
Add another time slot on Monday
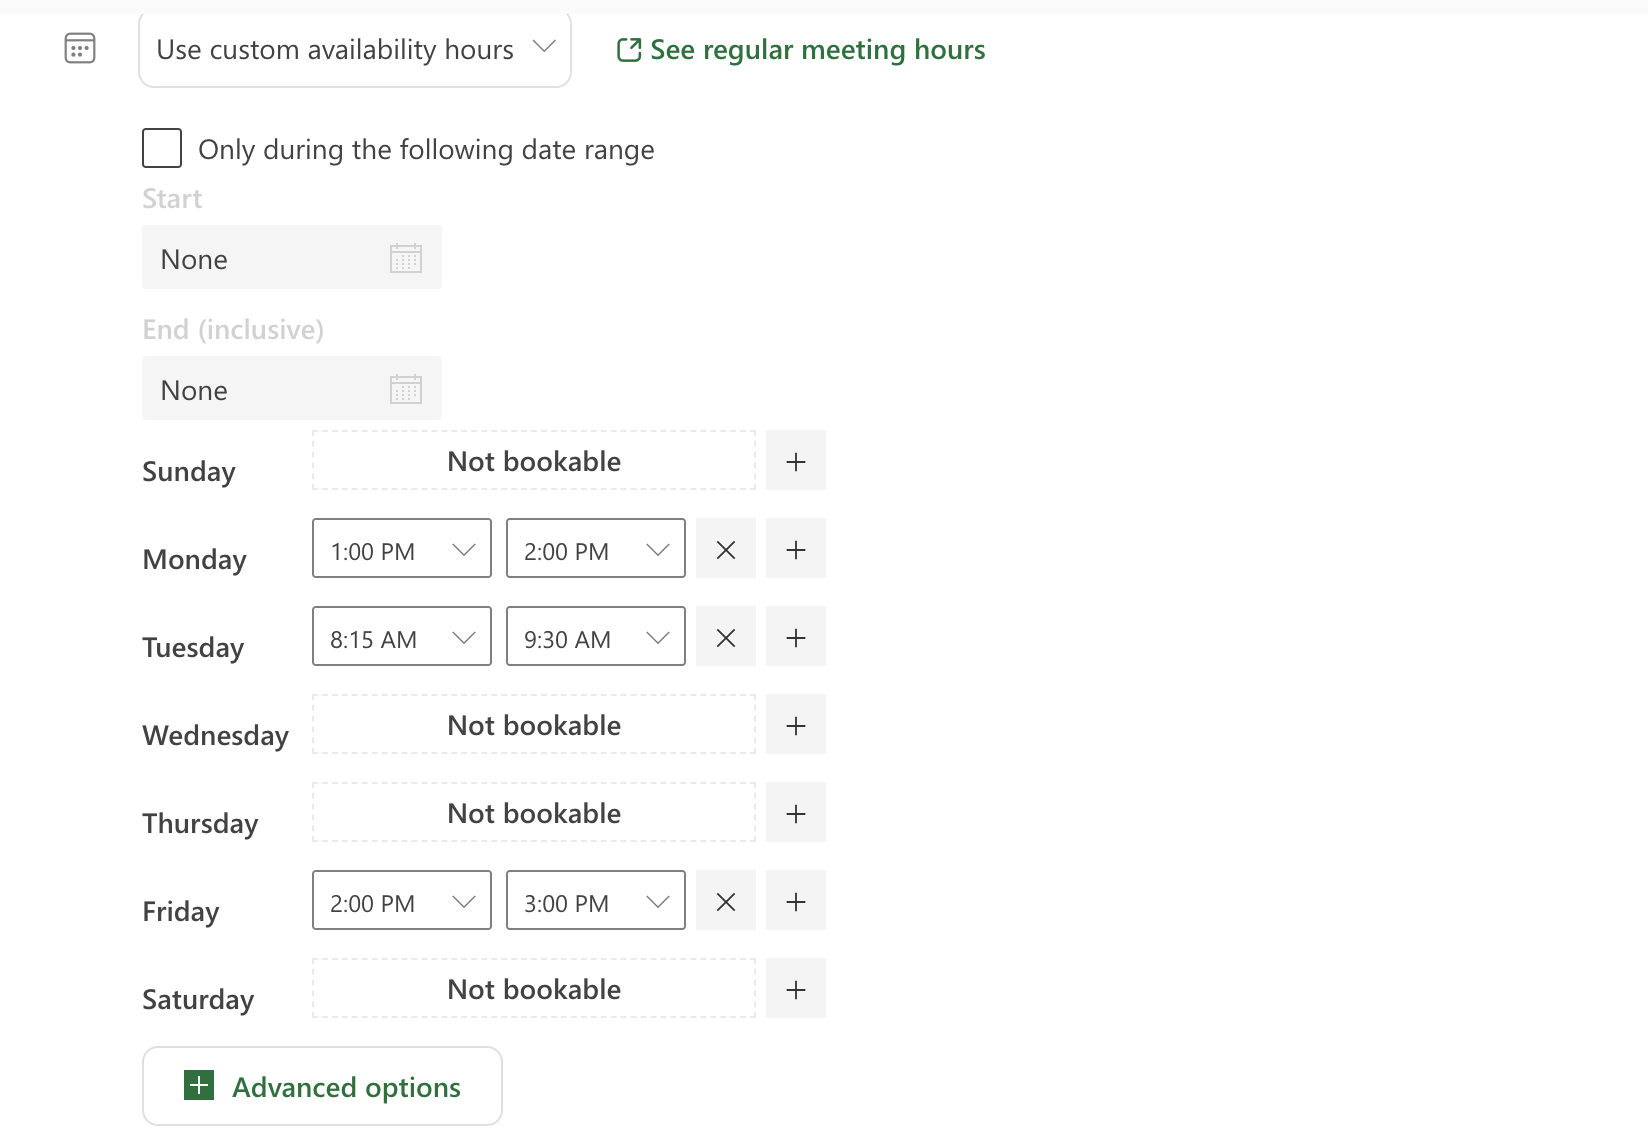coord(796,549)
